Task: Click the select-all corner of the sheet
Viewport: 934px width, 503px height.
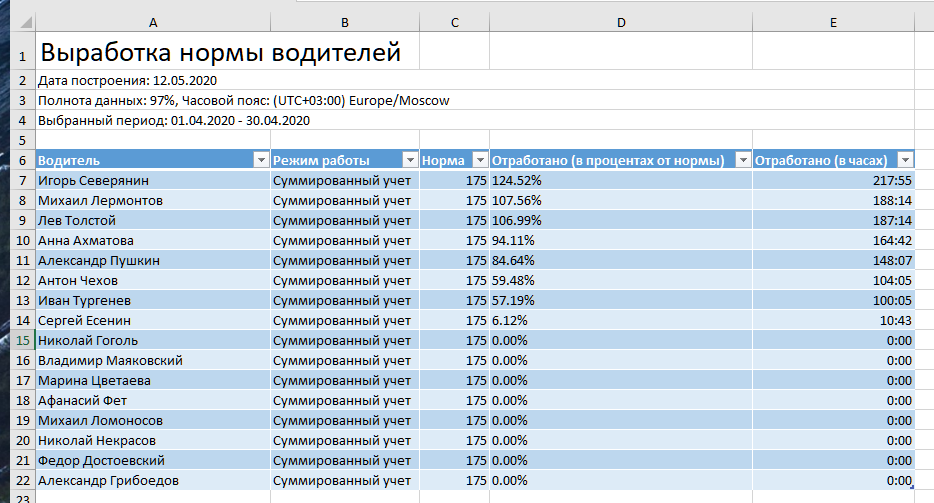Action: click(17, 22)
